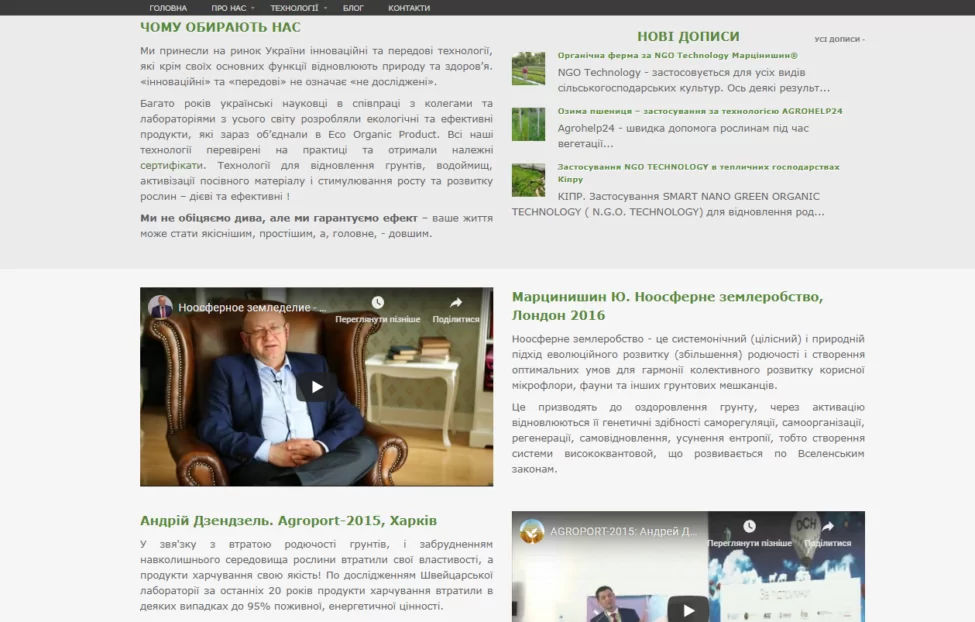Go to ГОЛОВНА in navigation bar

click(x=168, y=8)
